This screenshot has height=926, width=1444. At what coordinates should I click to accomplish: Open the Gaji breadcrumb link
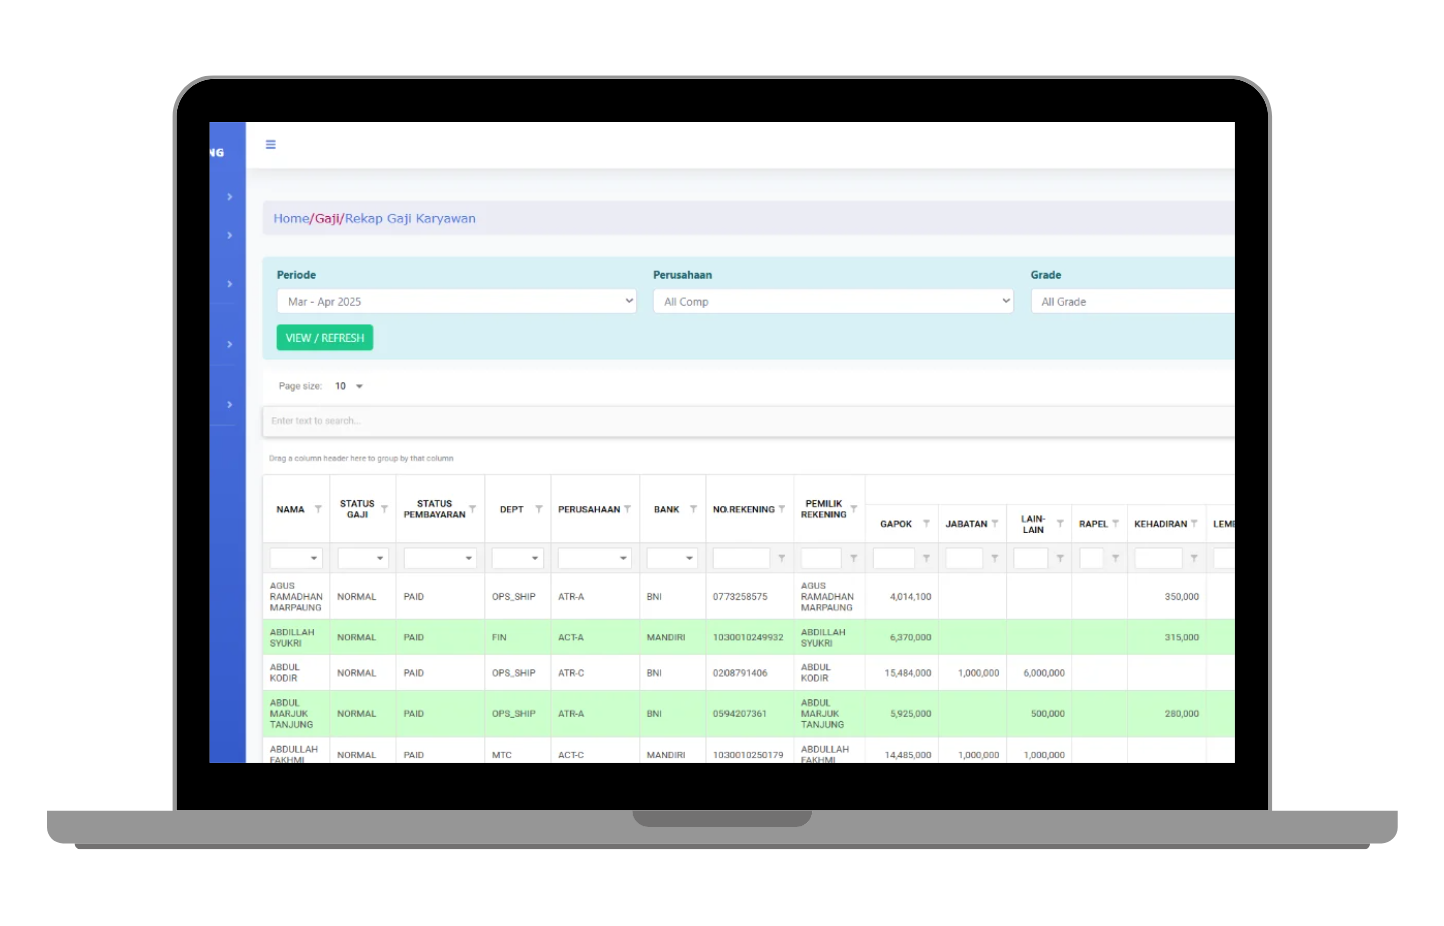(x=327, y=218)
